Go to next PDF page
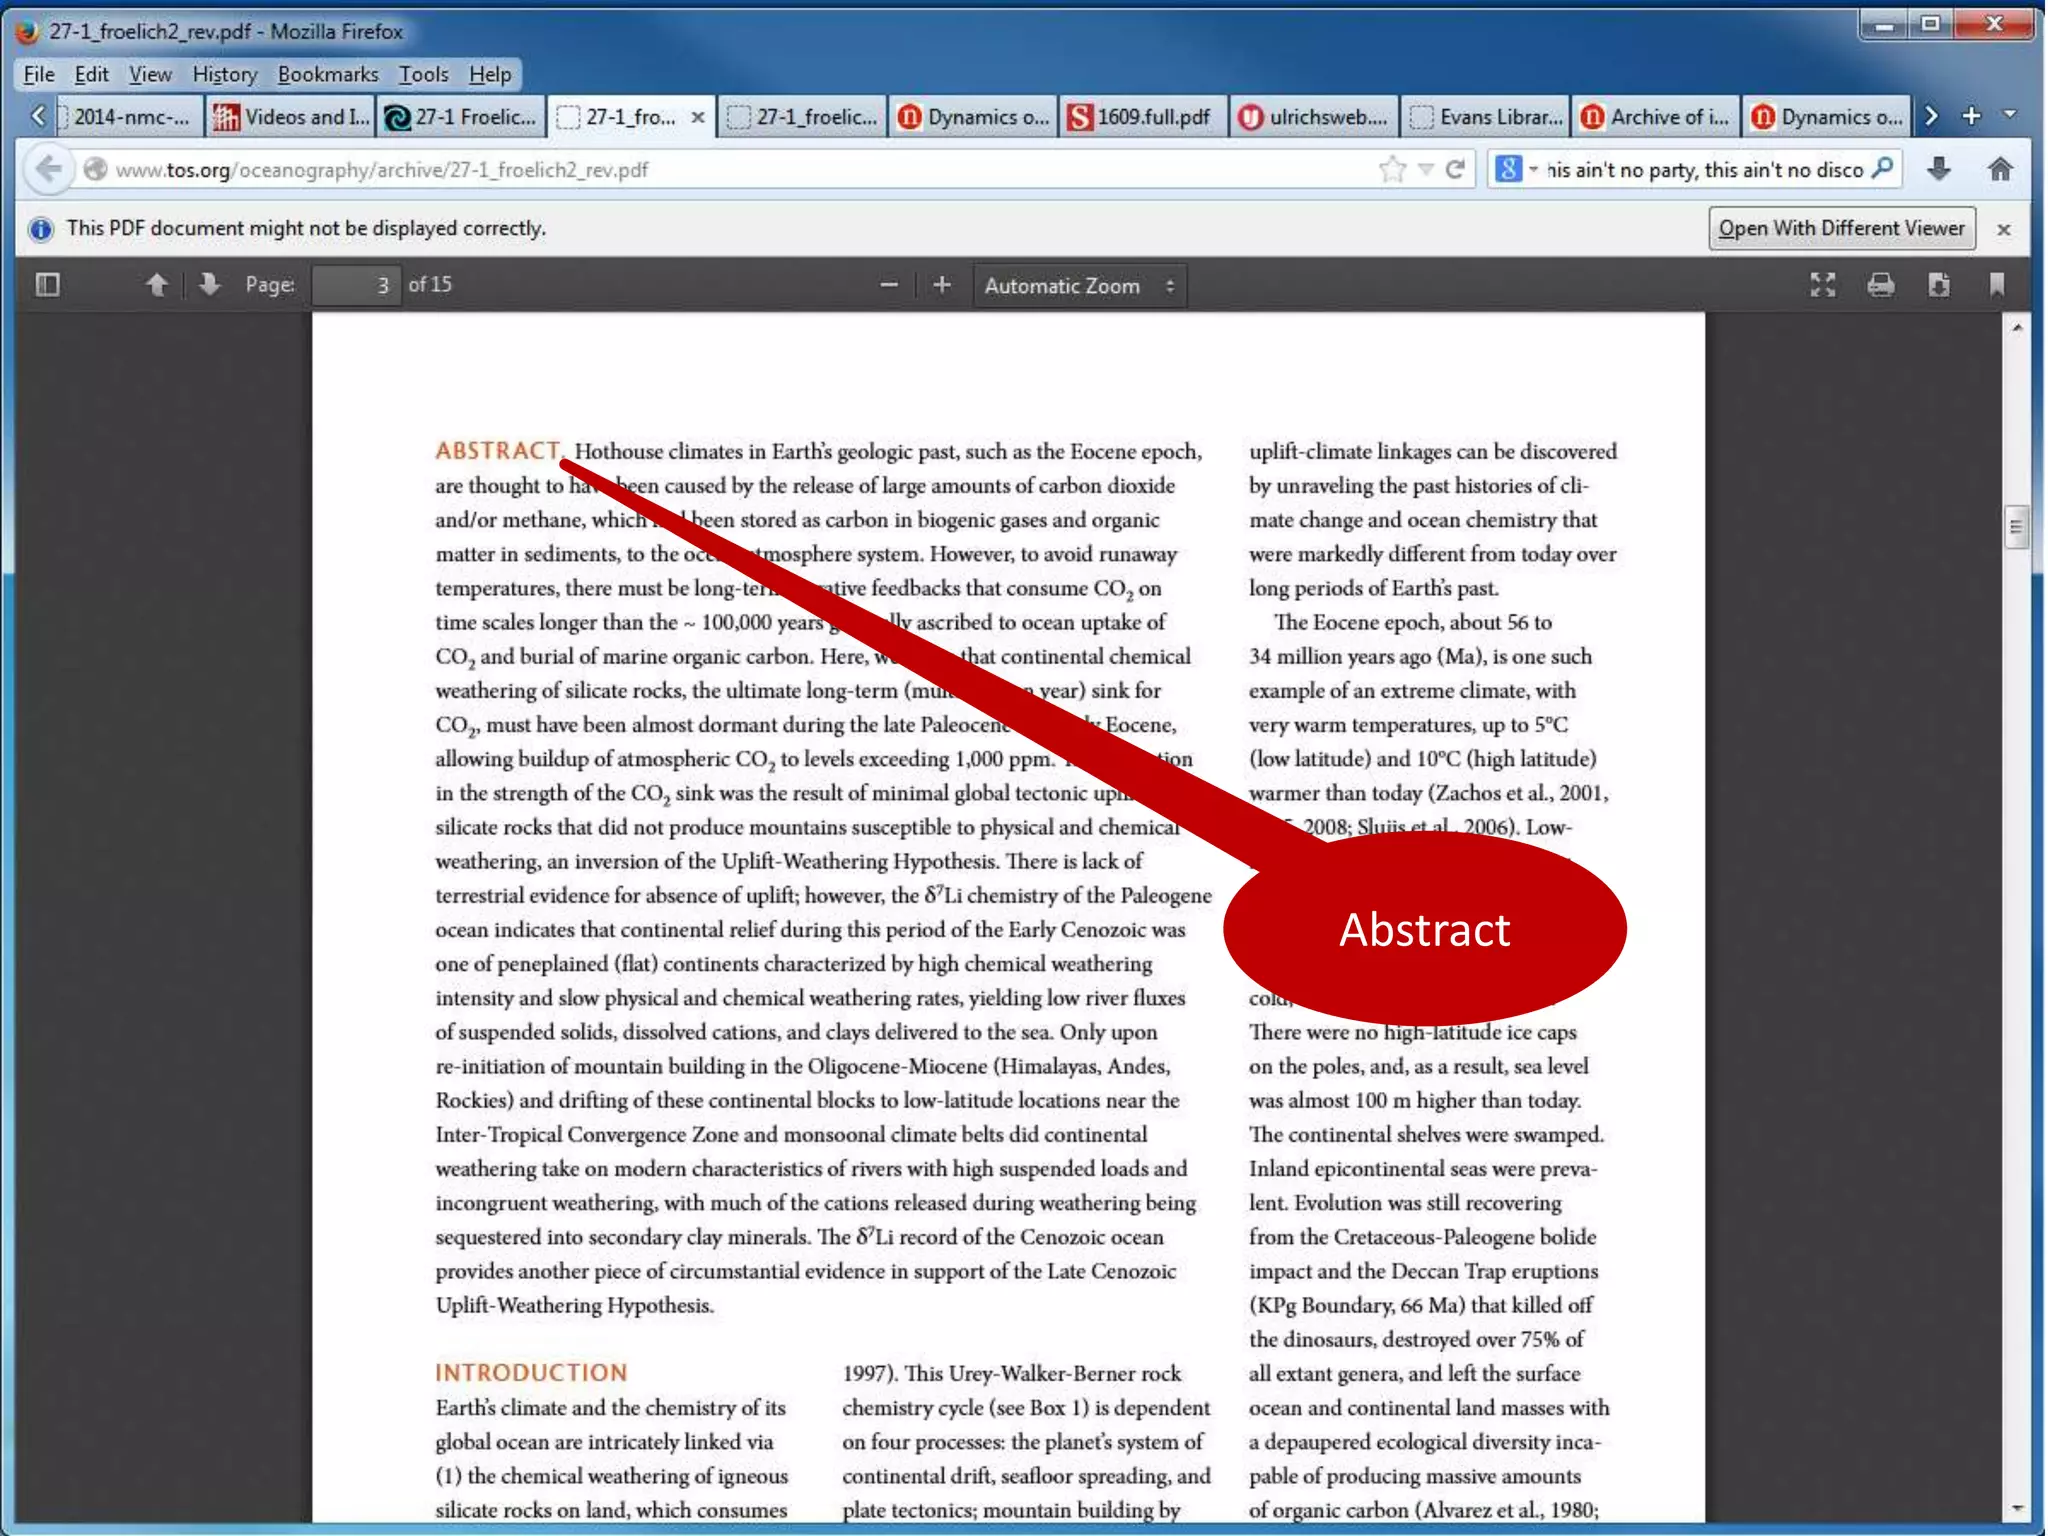The width and height of the screenshot is (2048, 1536). (x=209, y=285)
